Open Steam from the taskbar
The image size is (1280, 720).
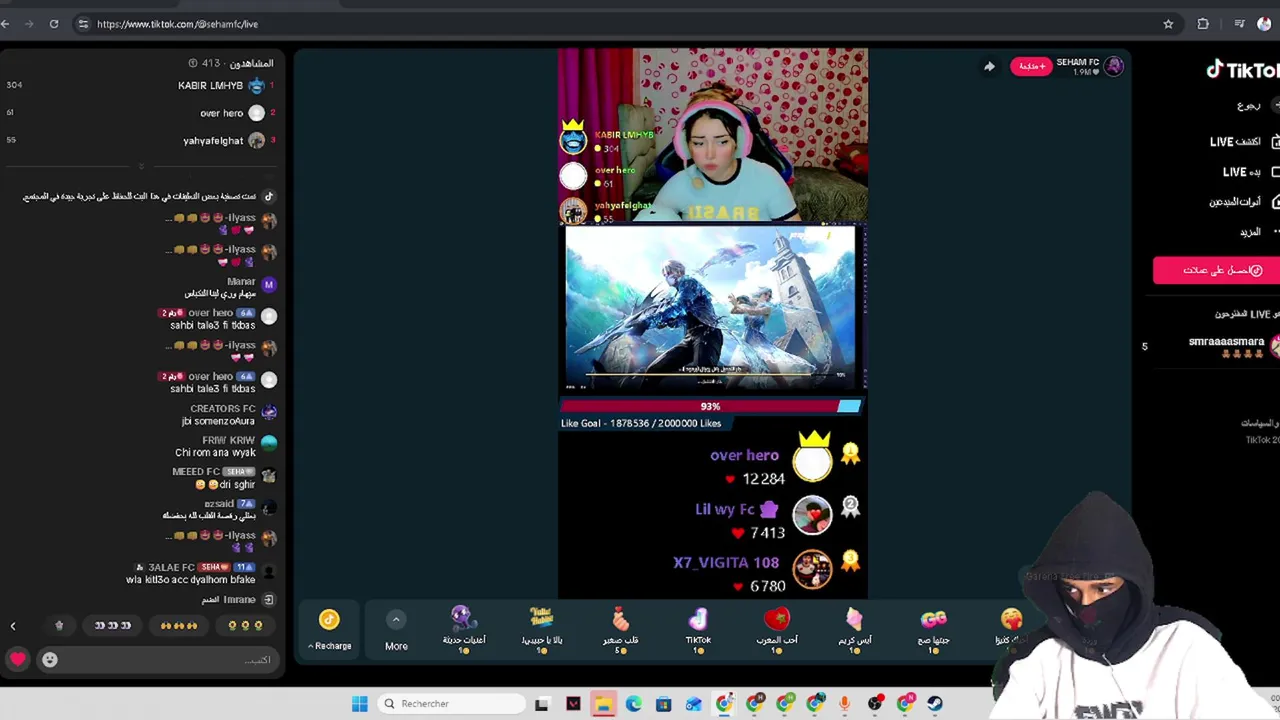pos(935,703)
